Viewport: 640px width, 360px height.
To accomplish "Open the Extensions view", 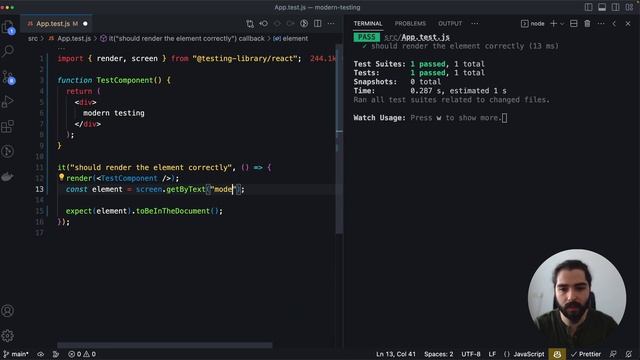I will click(8, 127).
